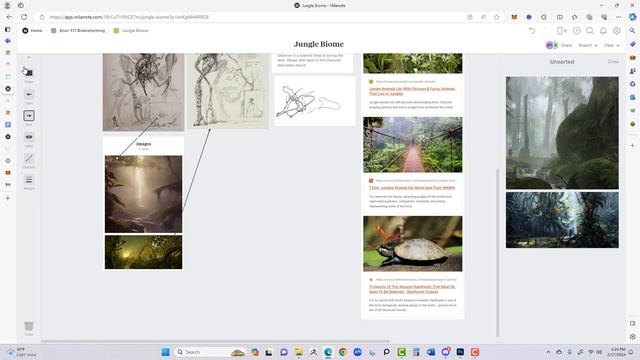Open the arrow Color picker tool
The image size is (640, 360).
click(29, 73)
